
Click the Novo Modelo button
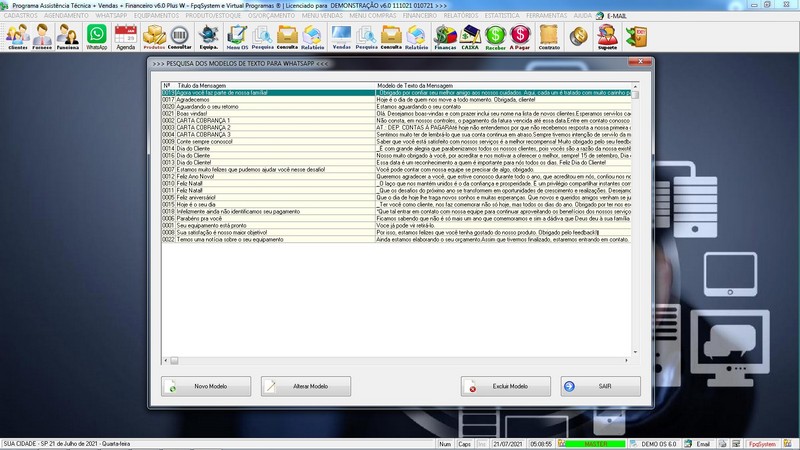206,386
